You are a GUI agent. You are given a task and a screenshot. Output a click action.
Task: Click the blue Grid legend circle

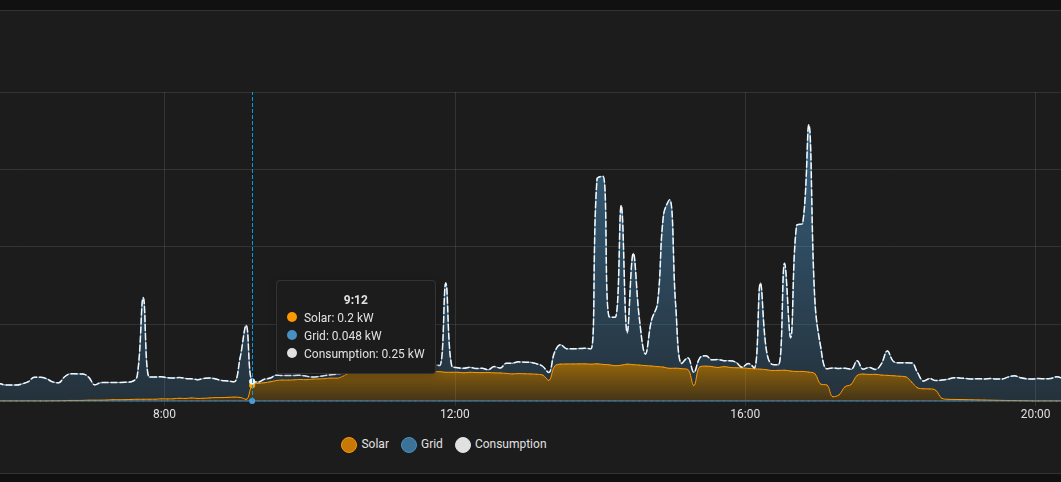[408, 445]
